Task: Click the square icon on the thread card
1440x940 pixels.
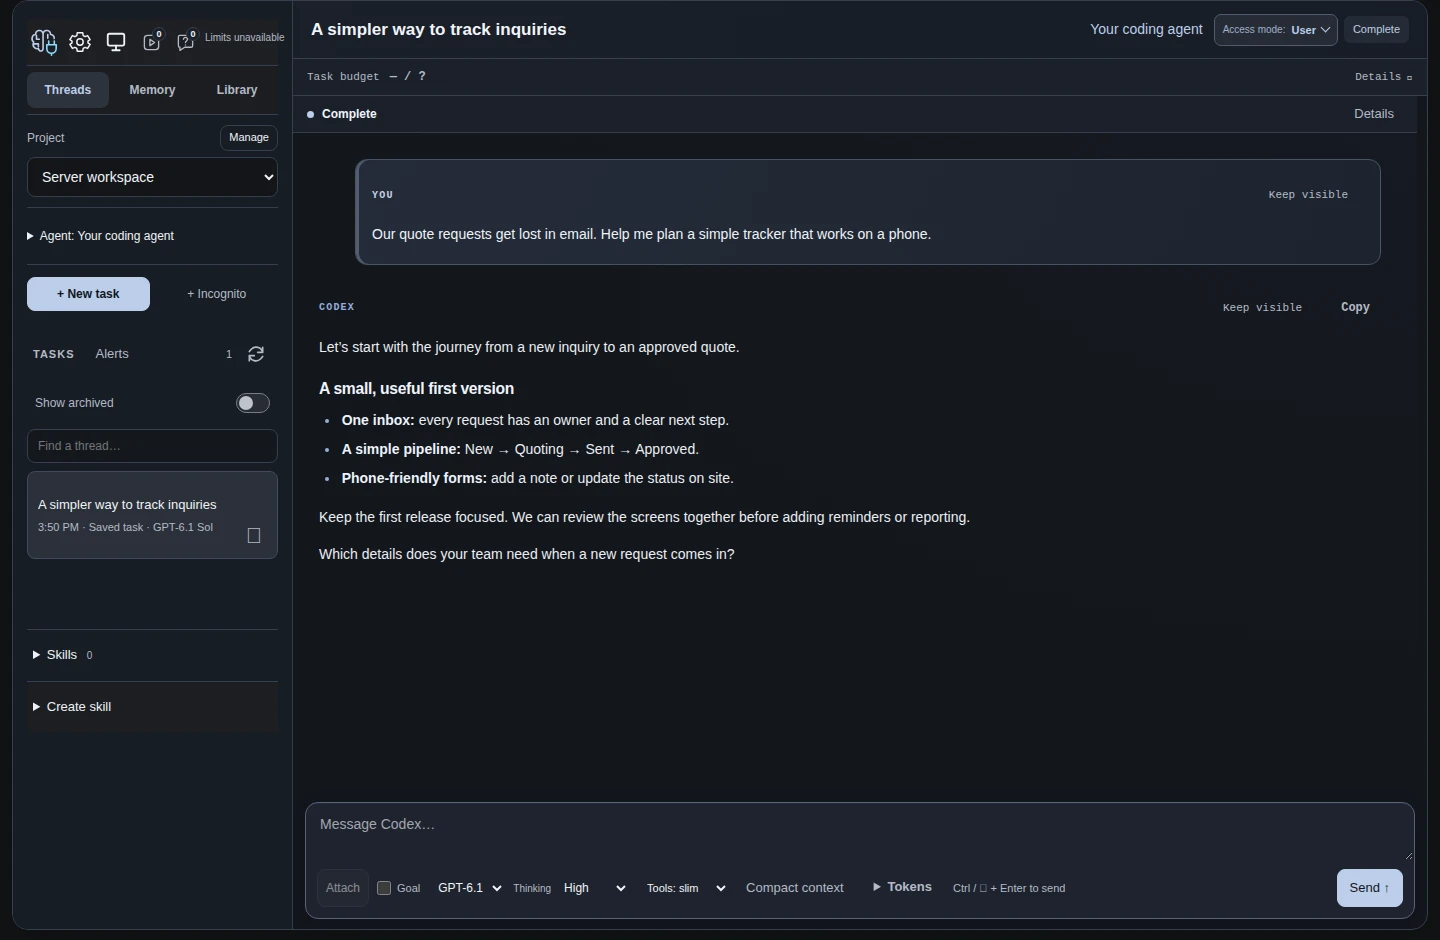Action: [x=254, y=536]
